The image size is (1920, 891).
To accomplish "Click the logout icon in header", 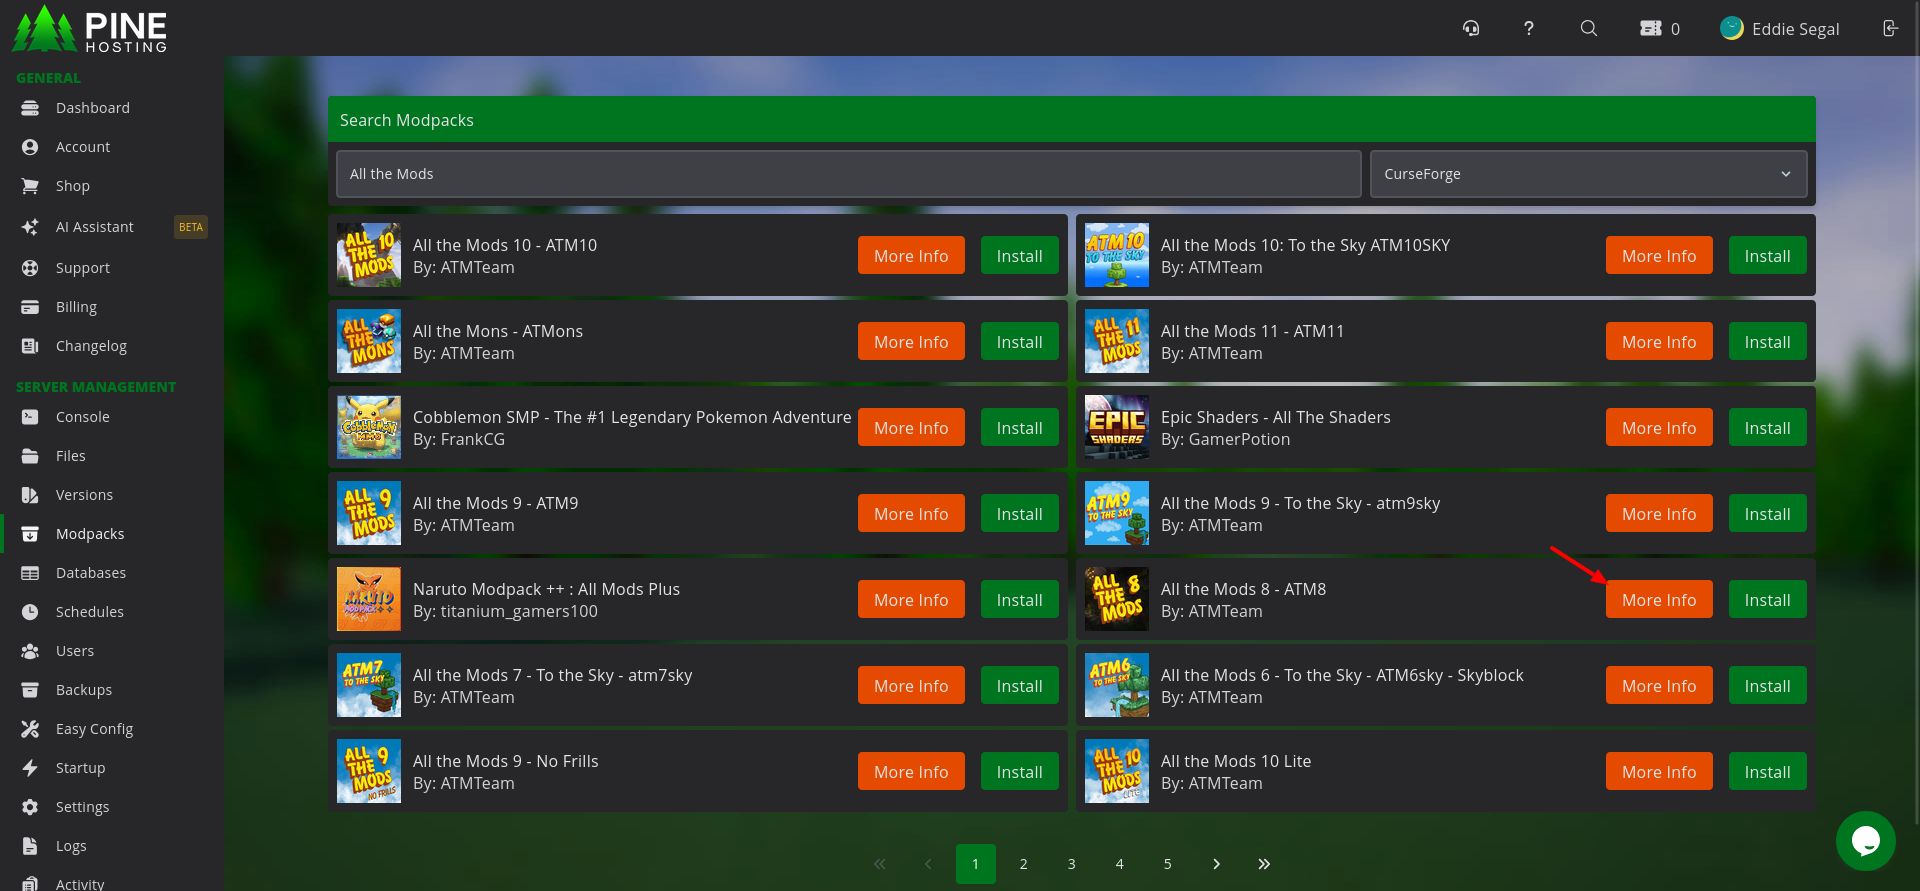I will click(1890, 28).
